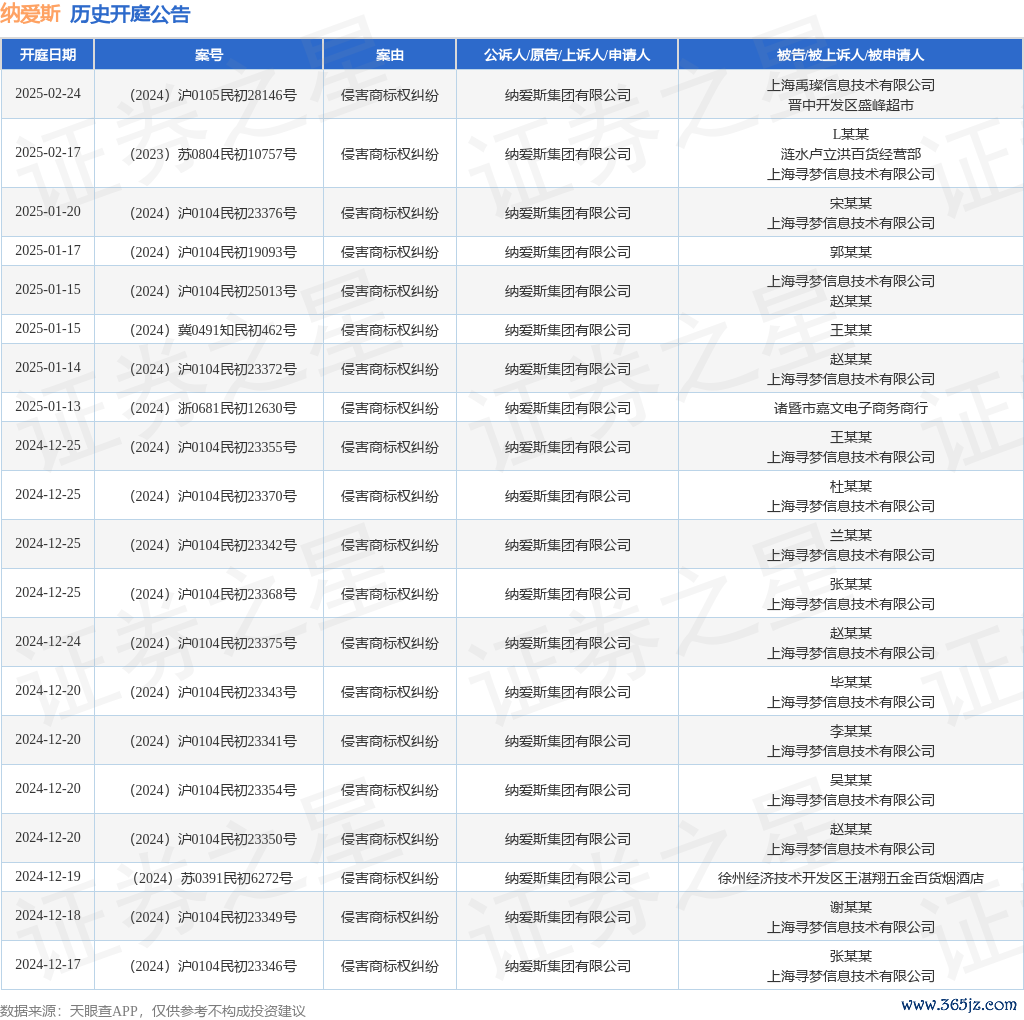Viewport: 1024px width, 1020px height.
Task: Click the 数据来源 天眼查APP footer note
Action: point(153,1011)
